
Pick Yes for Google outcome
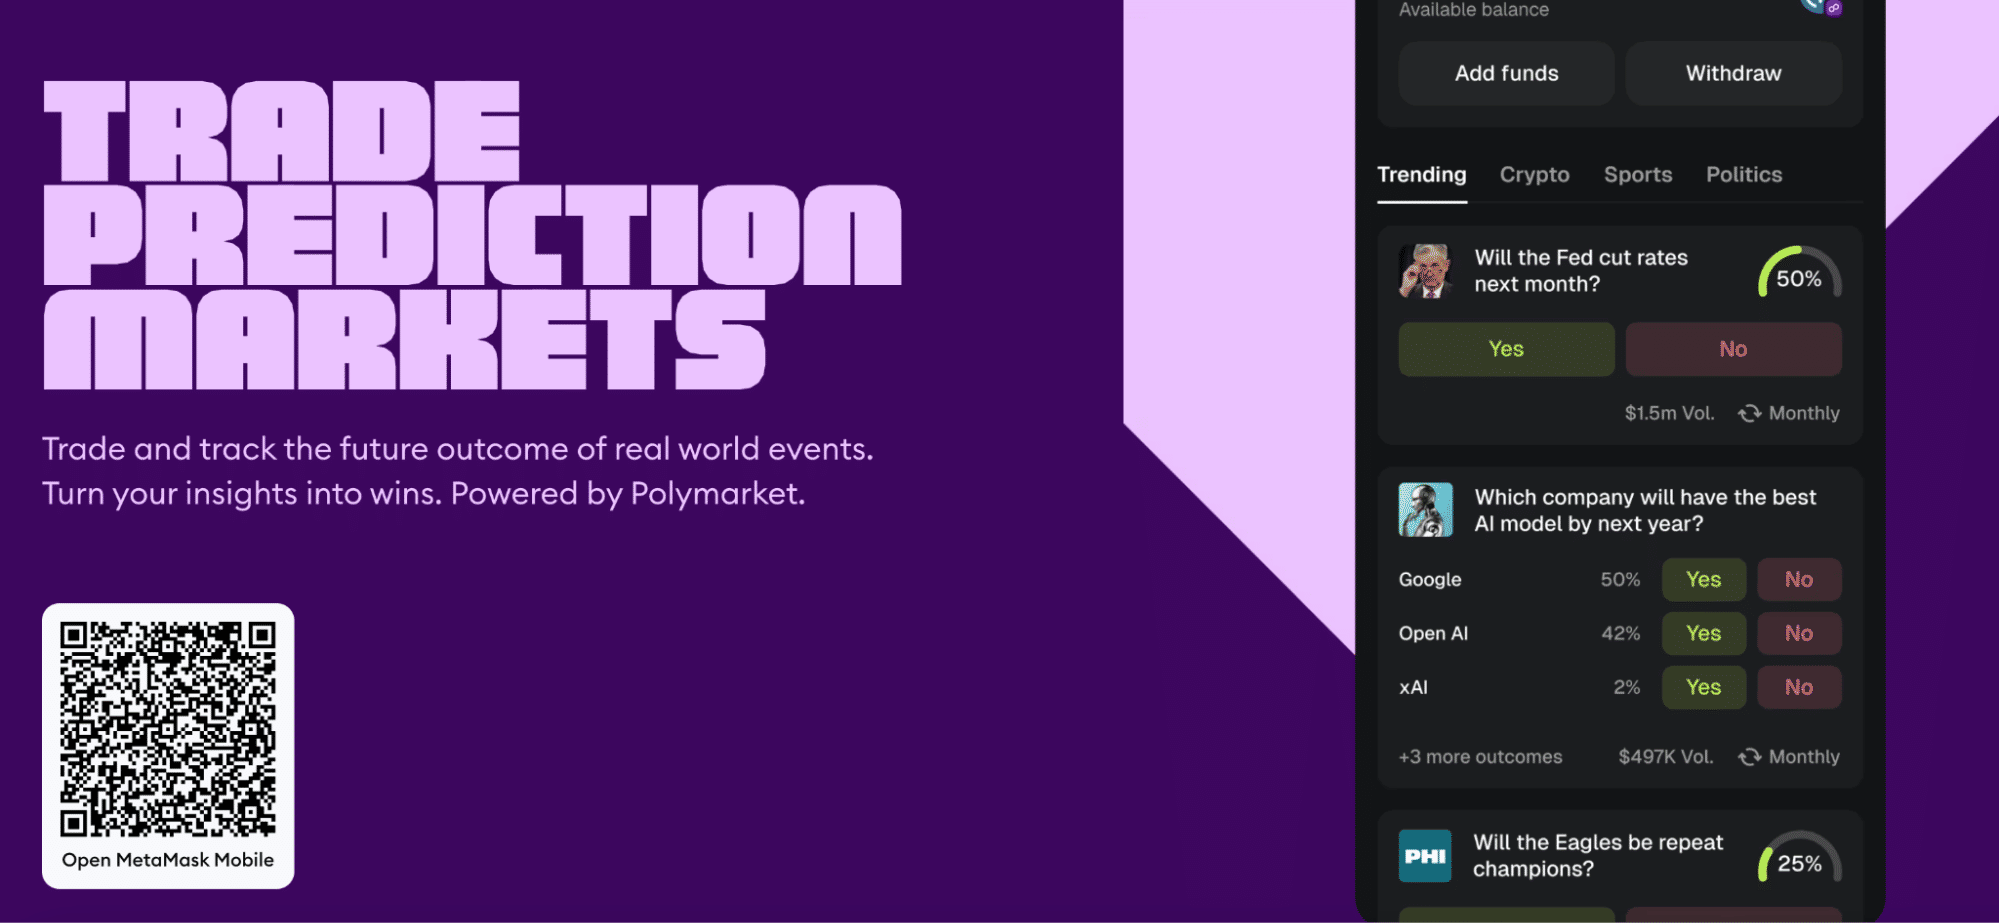click(x=1703, y=580)
